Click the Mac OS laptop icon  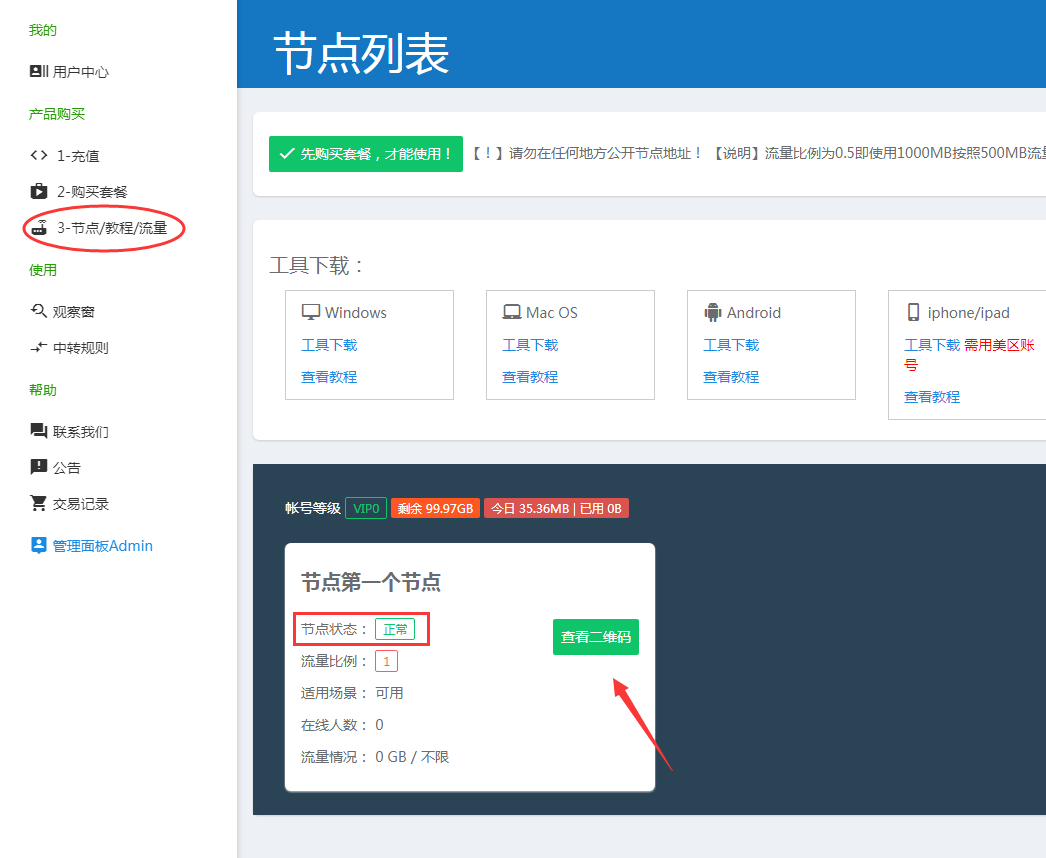pyautogui.click(x=513, y=312)
